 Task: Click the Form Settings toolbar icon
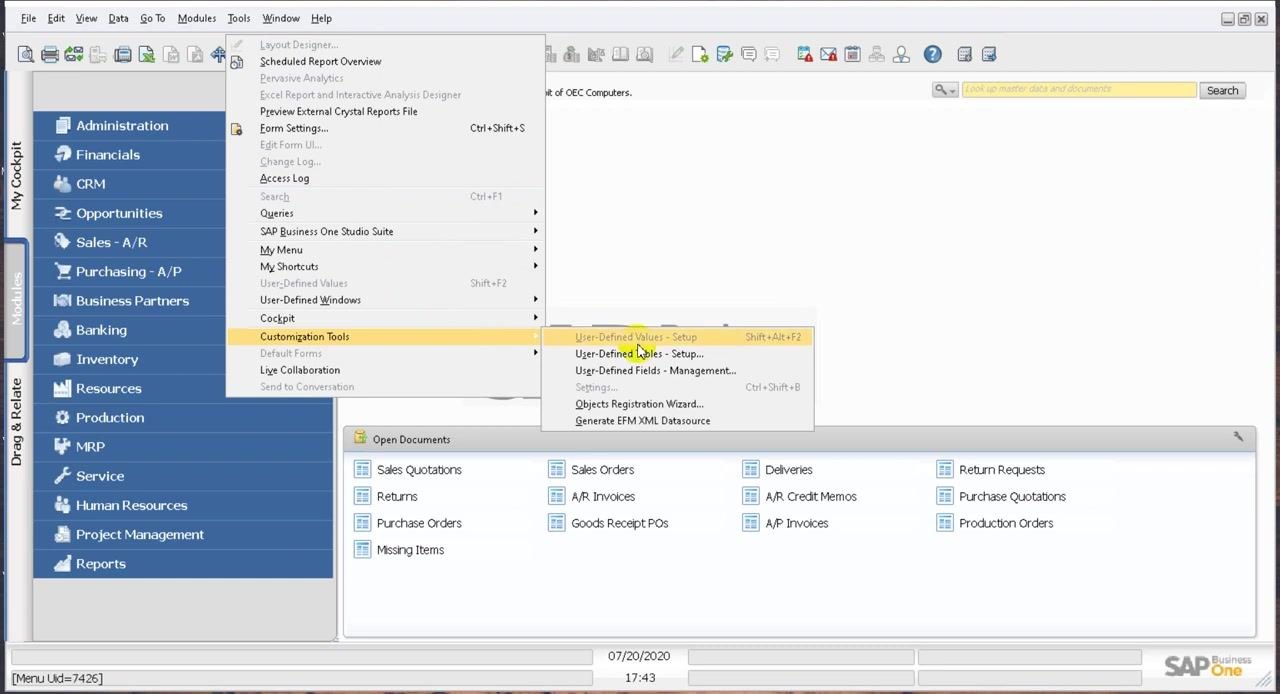[700, 55]
